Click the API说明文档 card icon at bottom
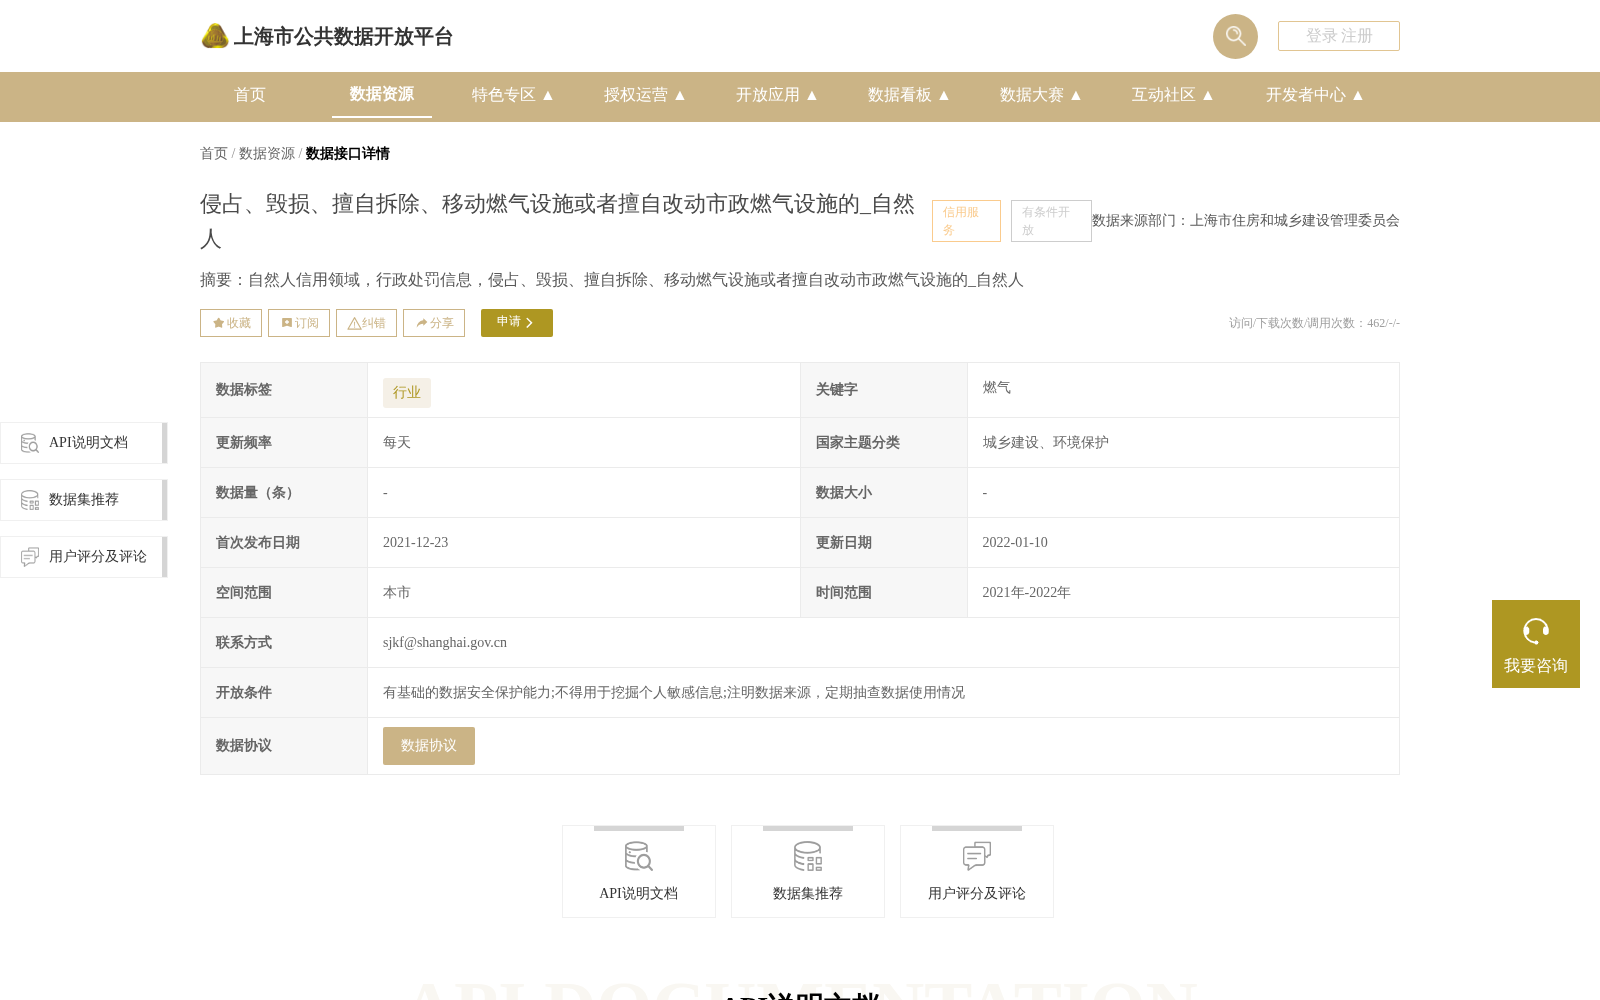Viewport: 1600px width, 1000px height. click(639, 856)
